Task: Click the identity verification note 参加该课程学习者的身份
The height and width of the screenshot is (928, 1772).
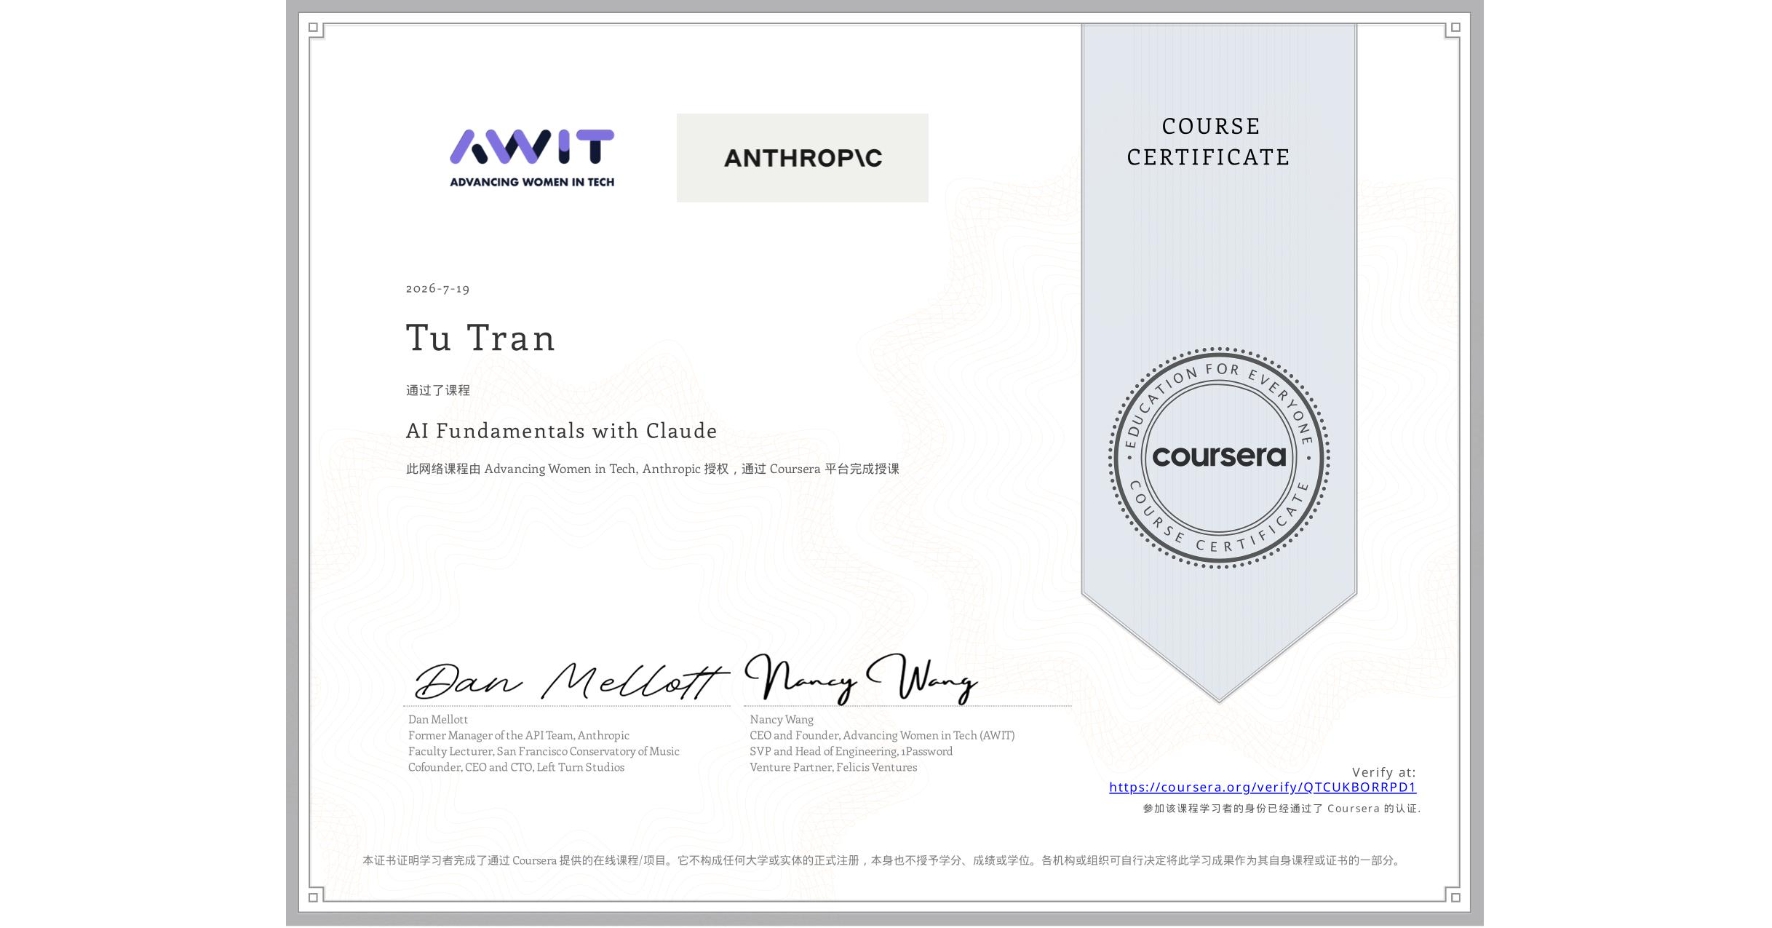Action: coord(1281,808)
